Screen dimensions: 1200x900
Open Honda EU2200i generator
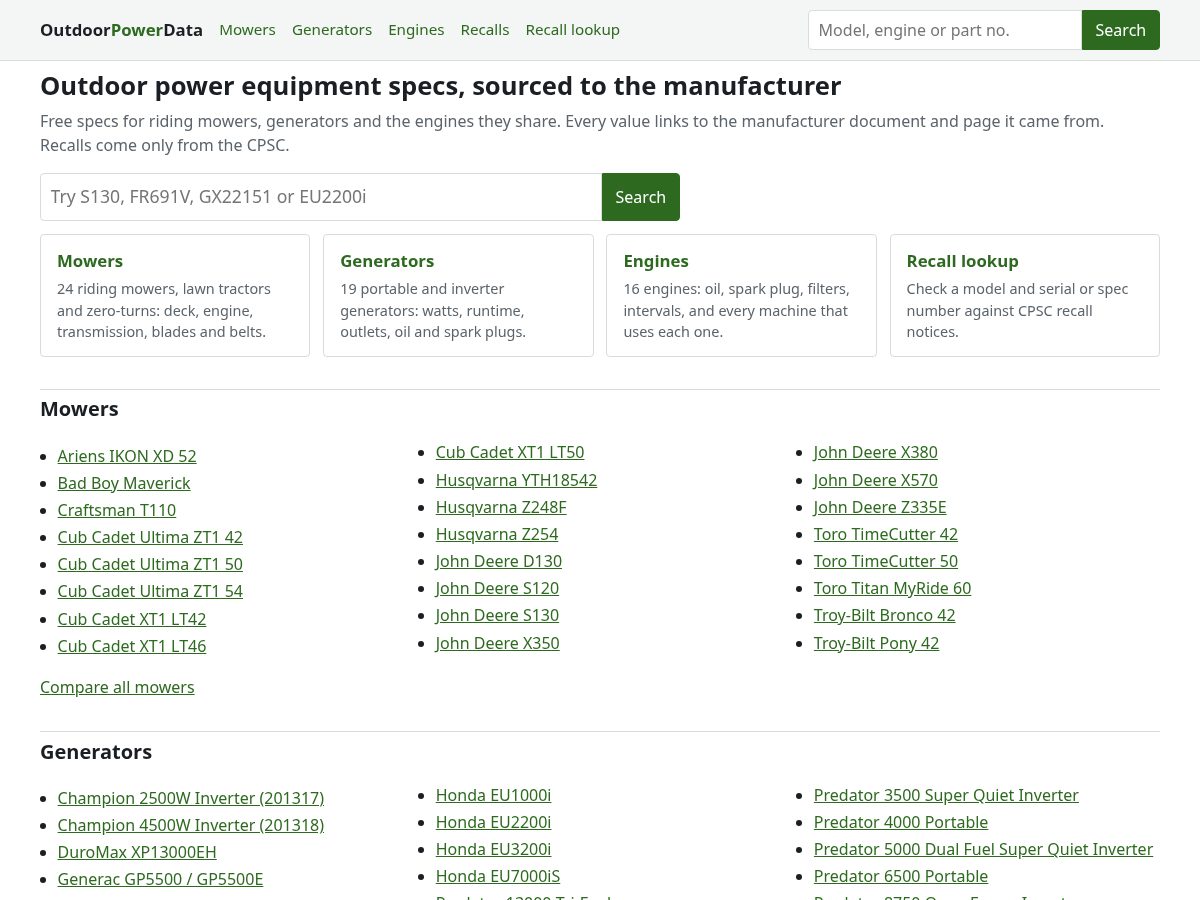point(494,822)
